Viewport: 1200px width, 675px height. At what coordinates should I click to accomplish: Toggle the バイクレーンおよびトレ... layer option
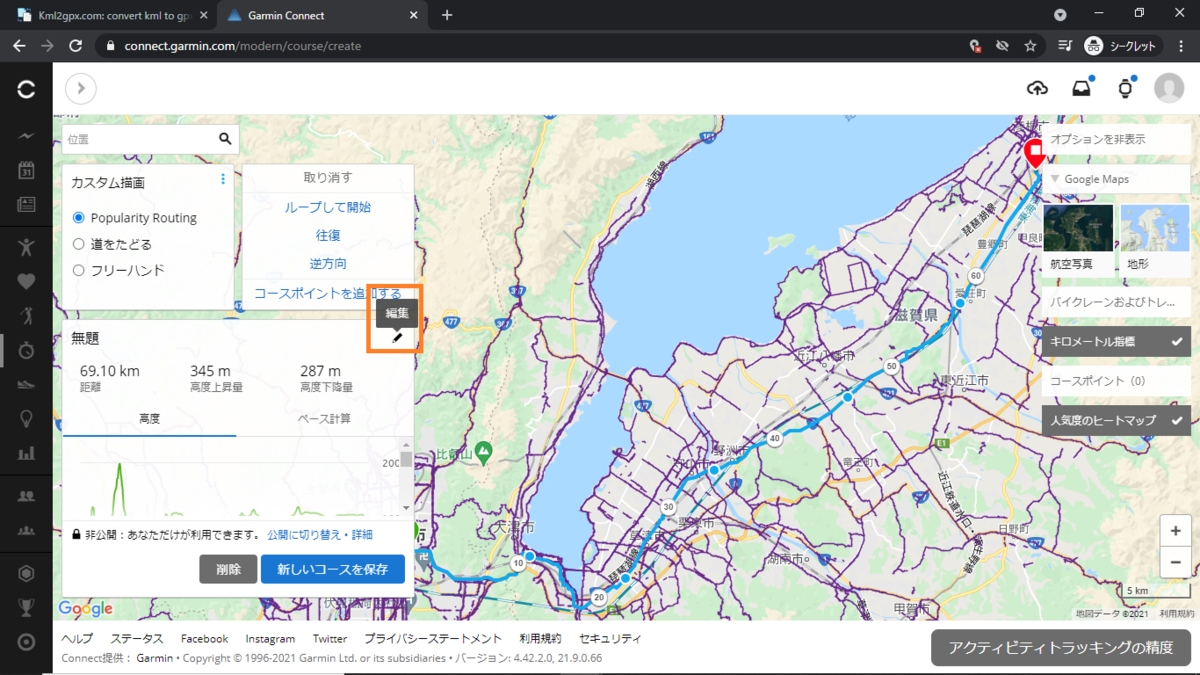tap(1116, 301)
